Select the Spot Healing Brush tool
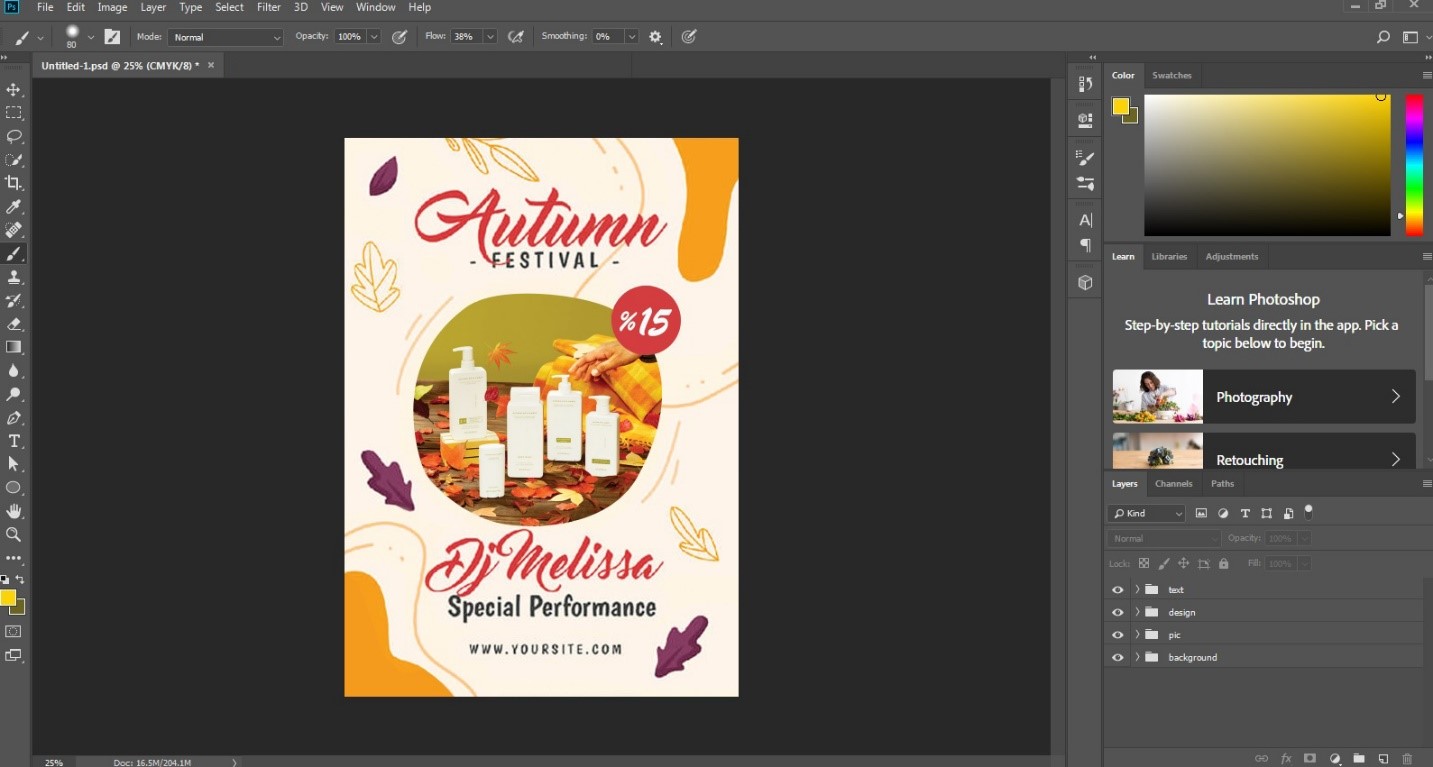 point(14,230)
